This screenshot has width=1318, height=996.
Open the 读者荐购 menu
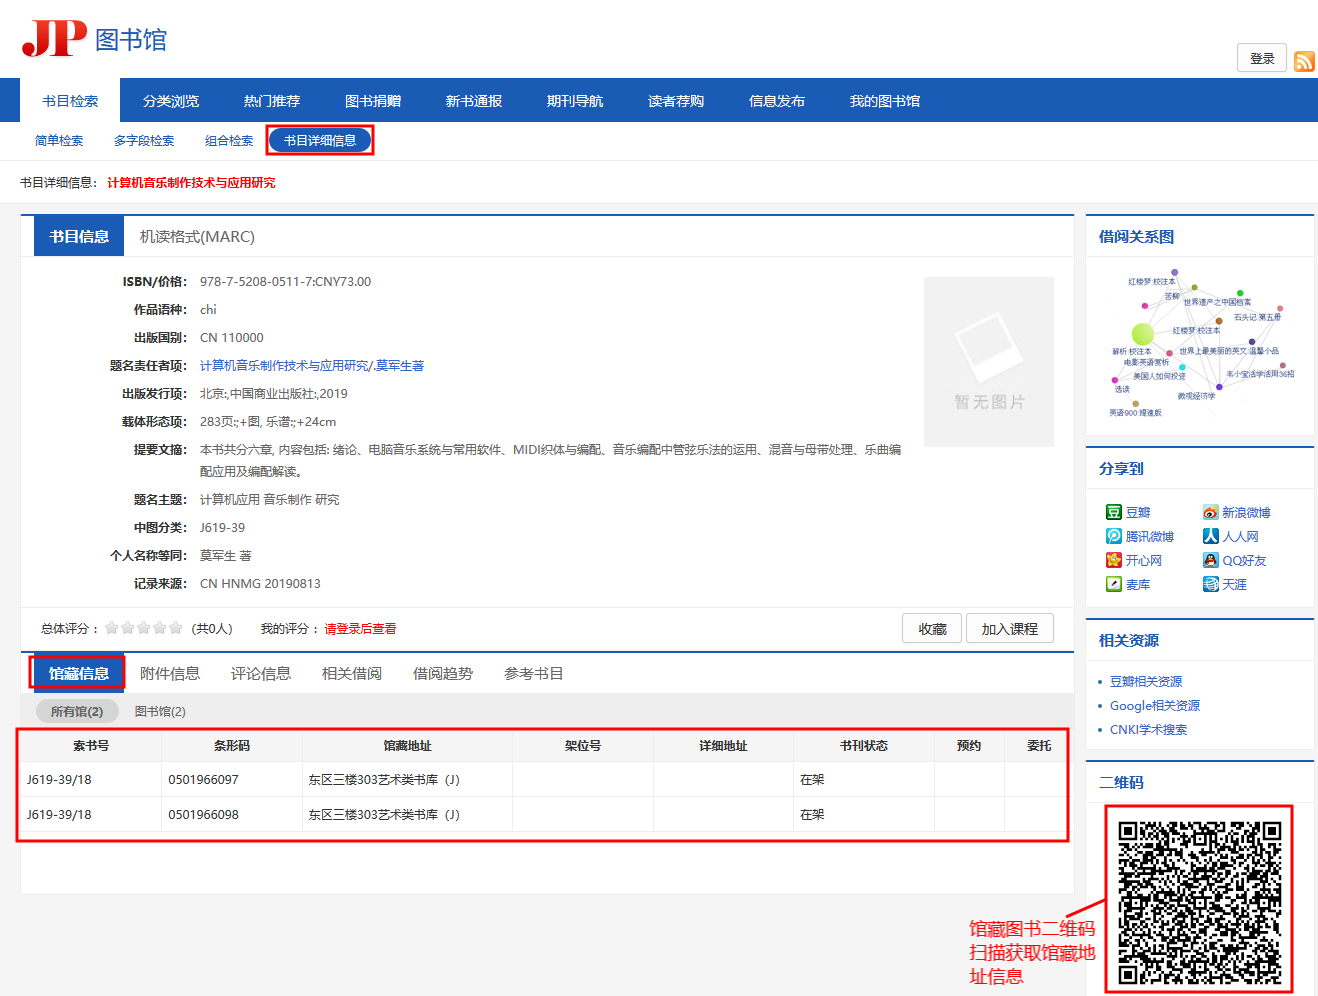(676, 101)
